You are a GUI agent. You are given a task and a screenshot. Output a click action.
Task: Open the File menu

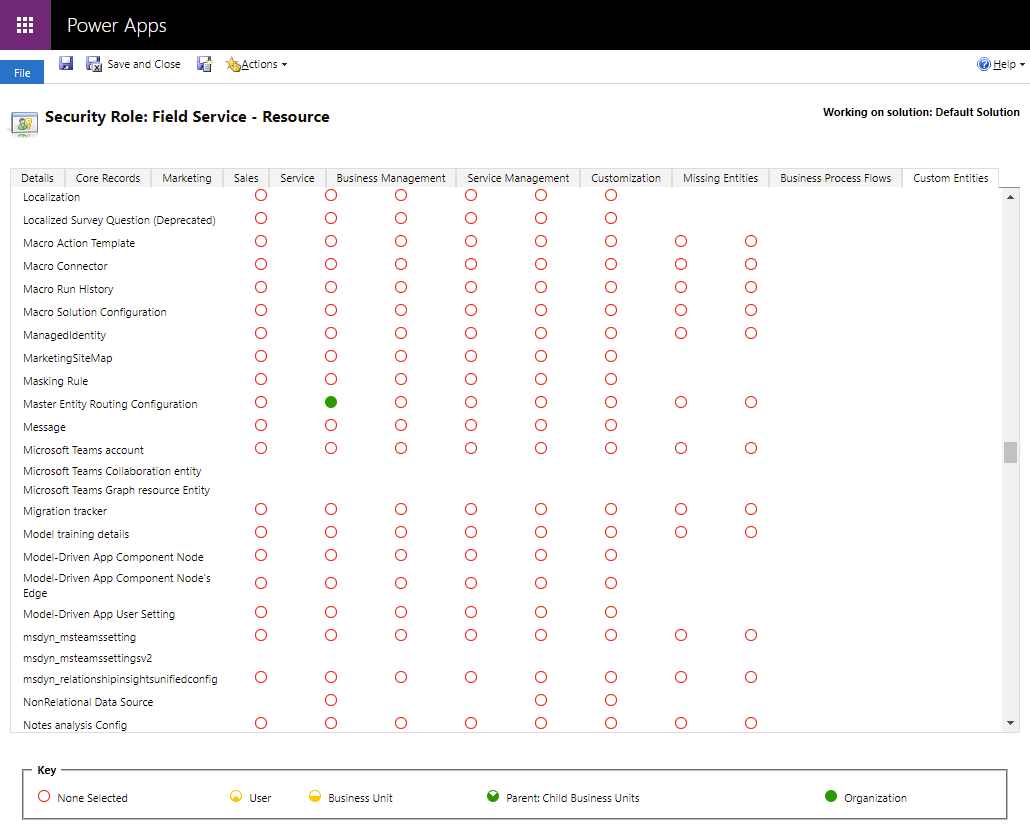[x=22, y=73]
